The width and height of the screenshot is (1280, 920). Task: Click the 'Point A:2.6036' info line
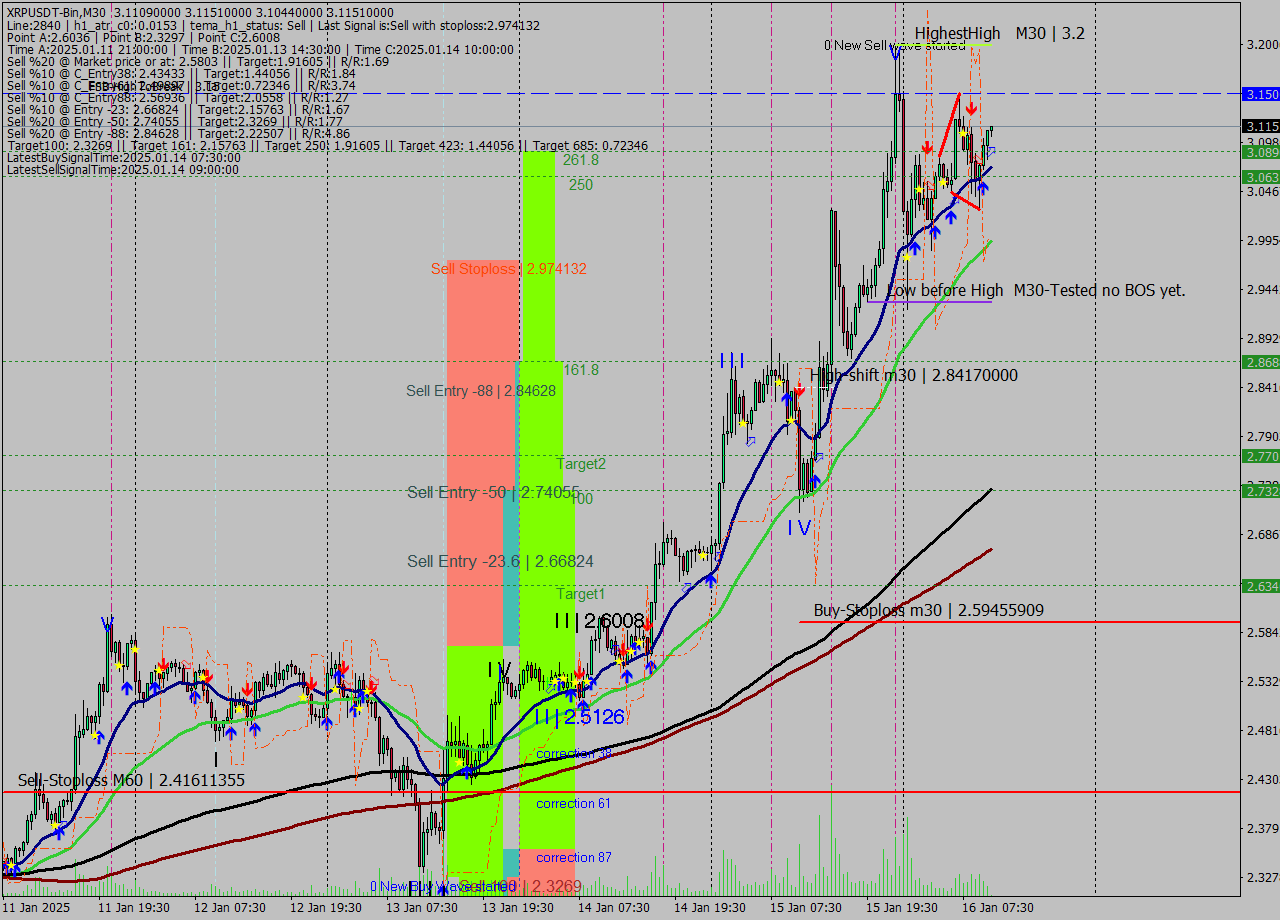(x=143, y=38)
